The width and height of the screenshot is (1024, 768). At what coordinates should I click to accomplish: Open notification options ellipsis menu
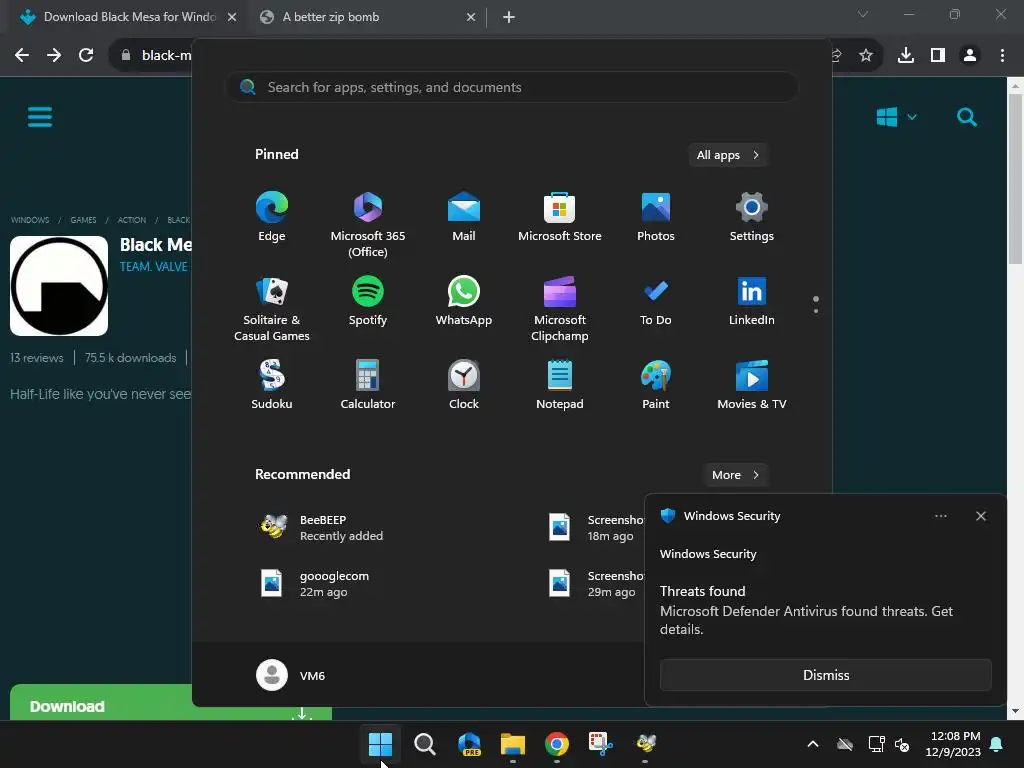tap(941, 516)
